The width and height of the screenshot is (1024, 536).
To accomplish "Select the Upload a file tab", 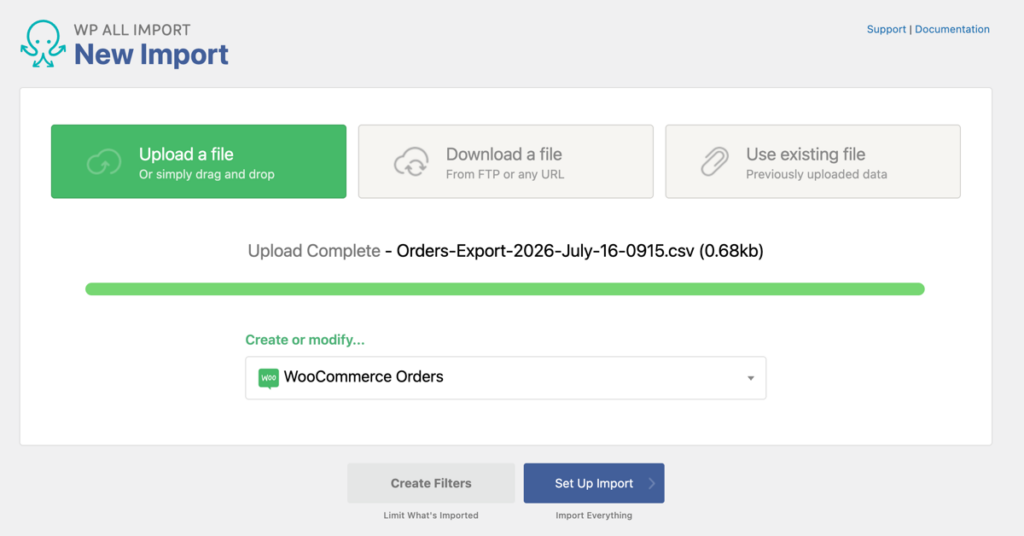I will point(199,161).
